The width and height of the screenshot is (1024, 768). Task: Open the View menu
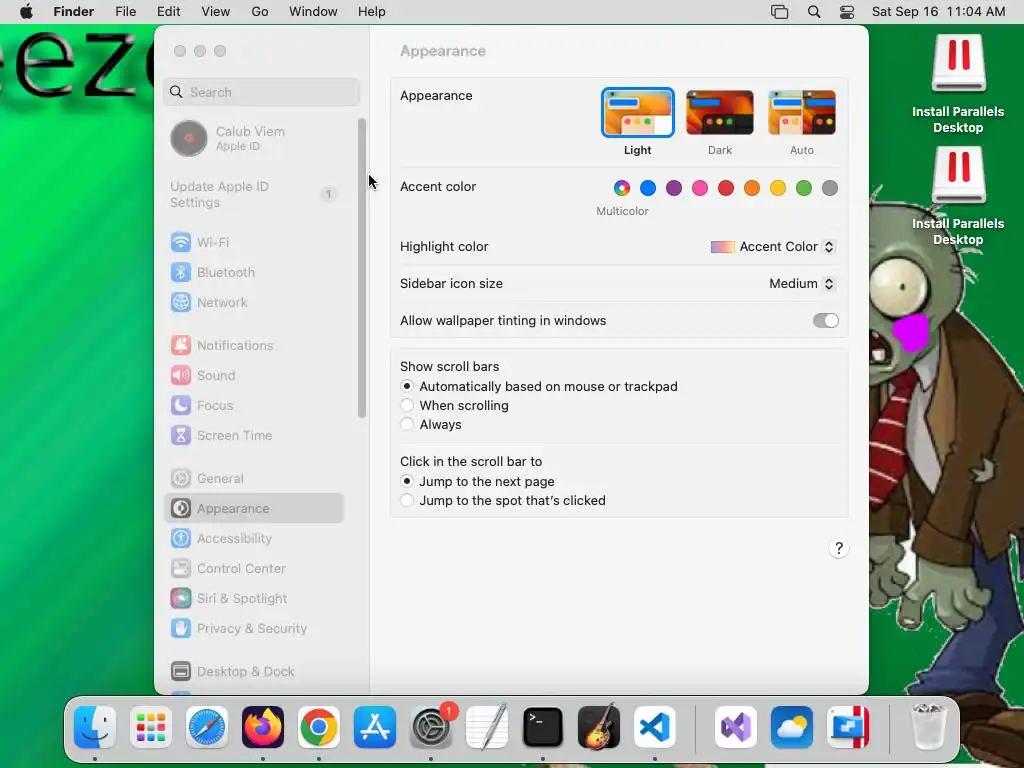[216, 12]
